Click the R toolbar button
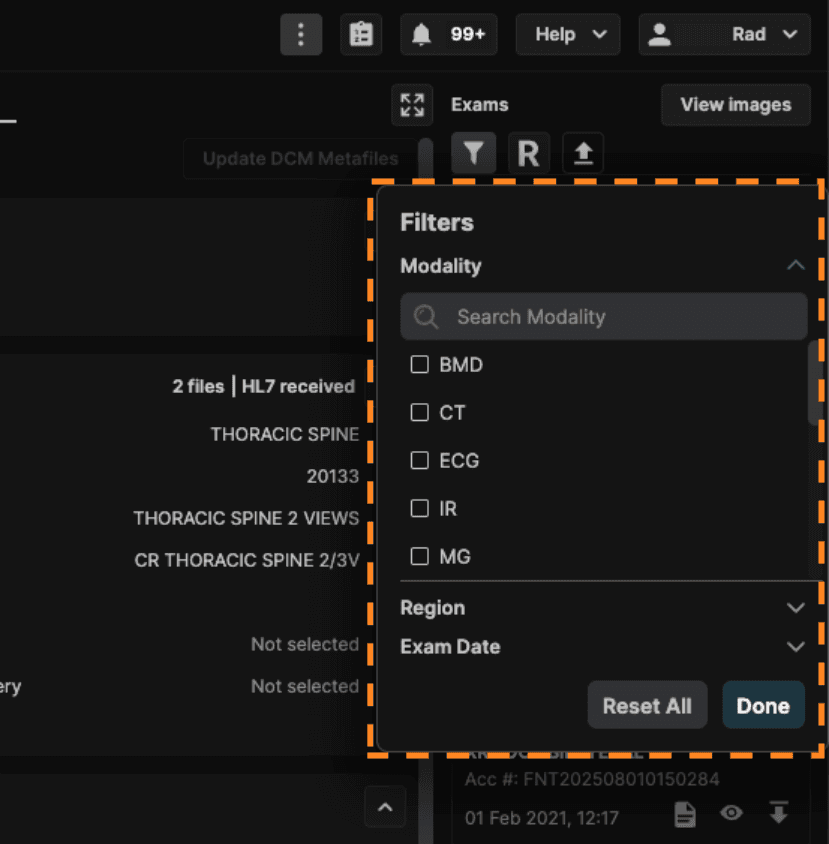The height and width of the screenshot is (844, 829). (x=529, y=153)
